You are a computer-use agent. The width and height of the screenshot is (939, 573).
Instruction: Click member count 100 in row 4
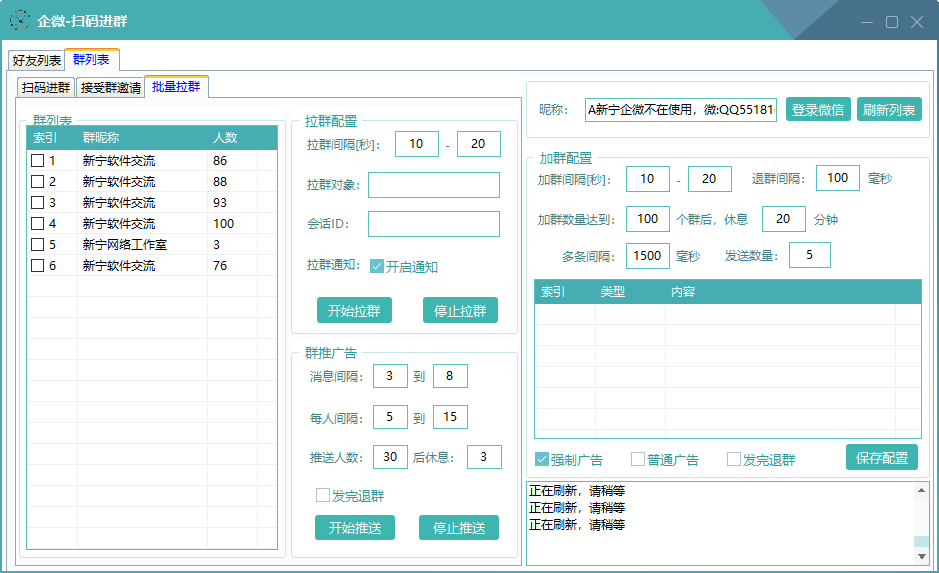223,223
